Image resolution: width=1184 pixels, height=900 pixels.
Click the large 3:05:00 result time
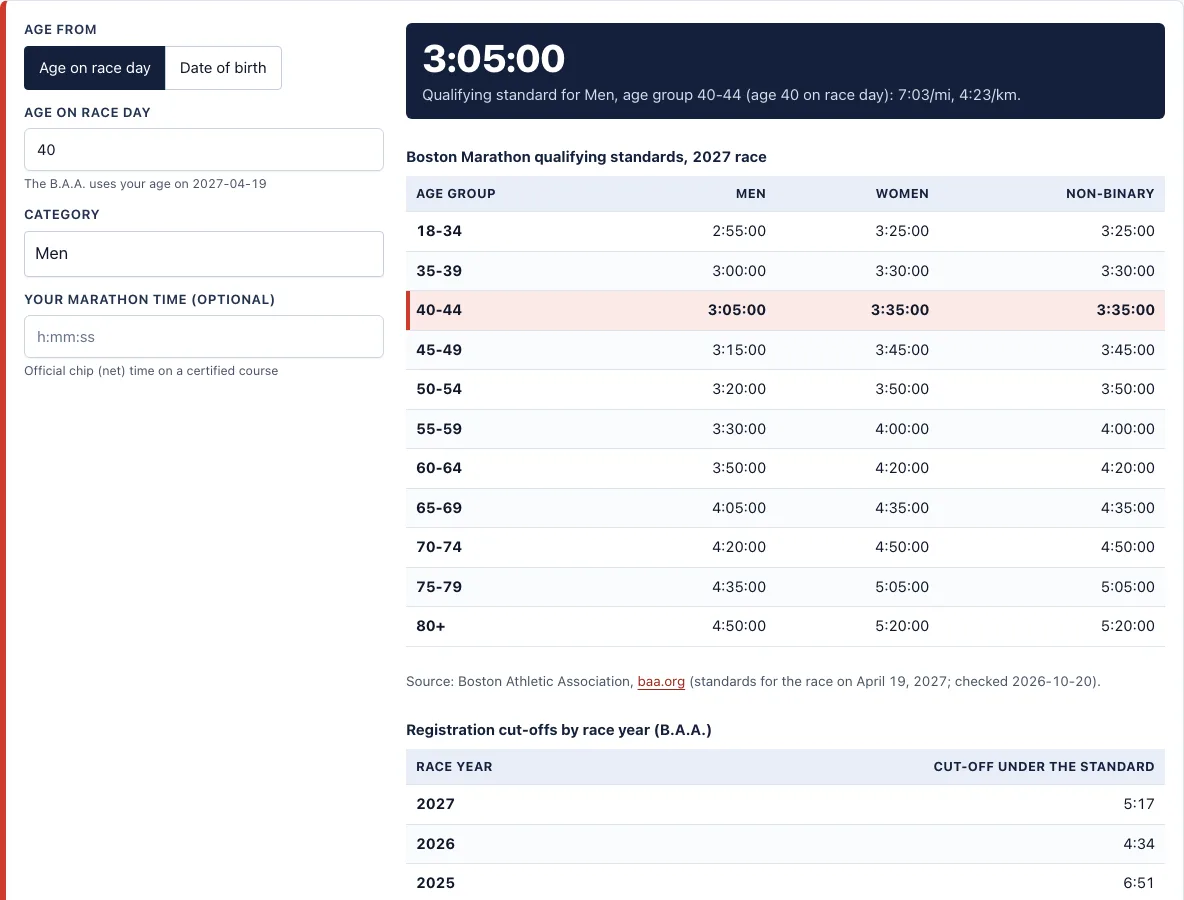tap(494, 58)
